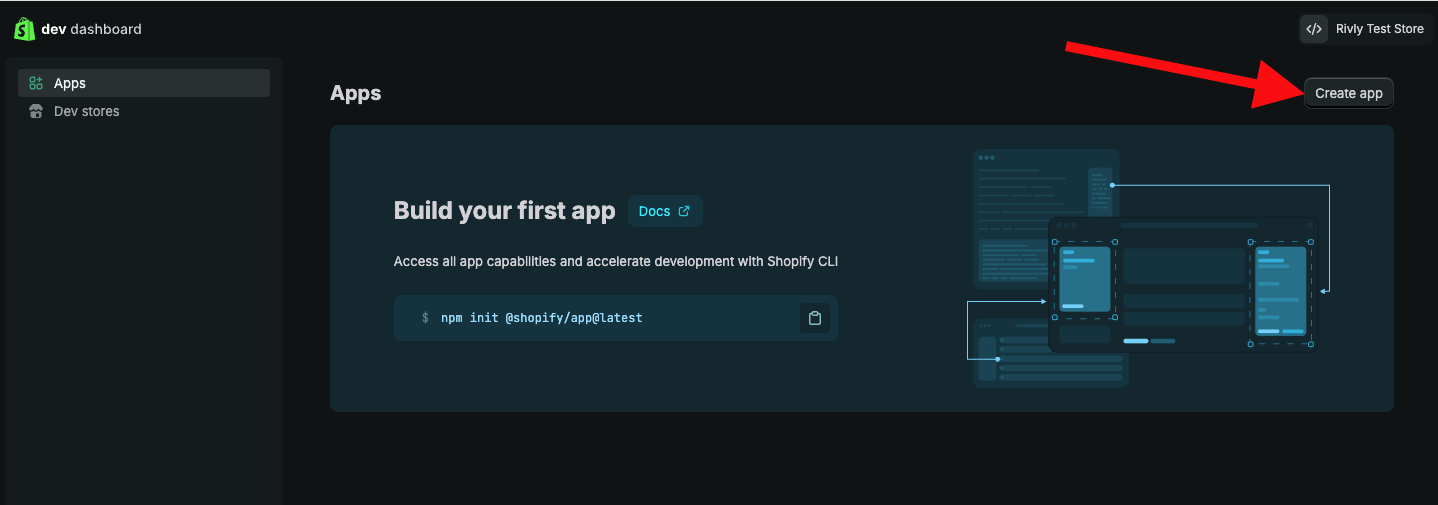Go to Dev stores in sidebar
The height and width of the screenshot is (505, 1438).
click(86, 111)
